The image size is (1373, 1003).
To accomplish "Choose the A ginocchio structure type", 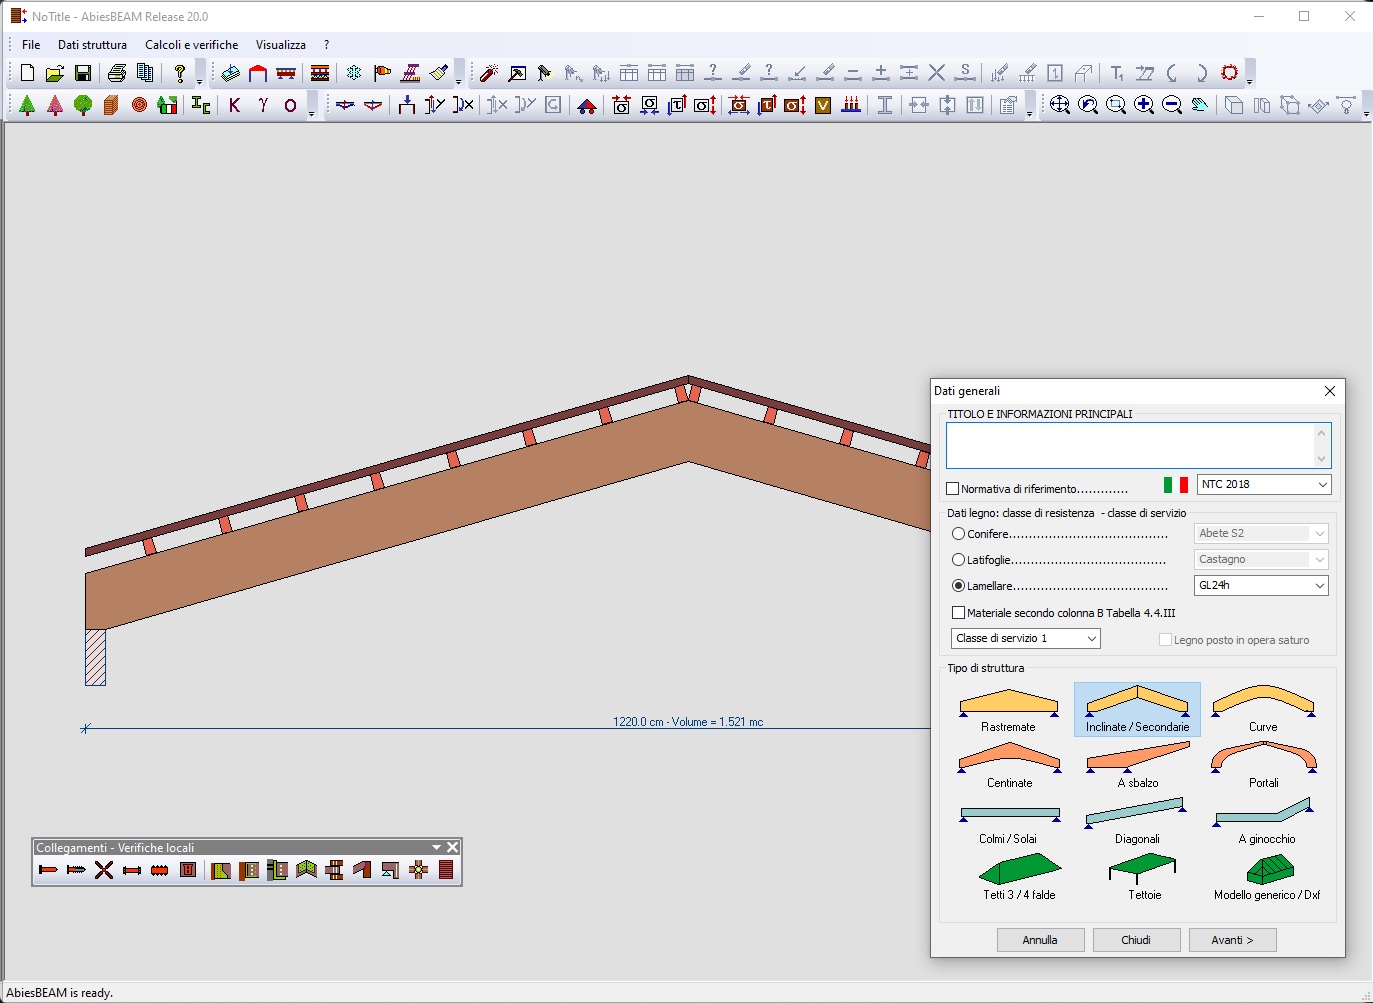I will click(1263, 822).
